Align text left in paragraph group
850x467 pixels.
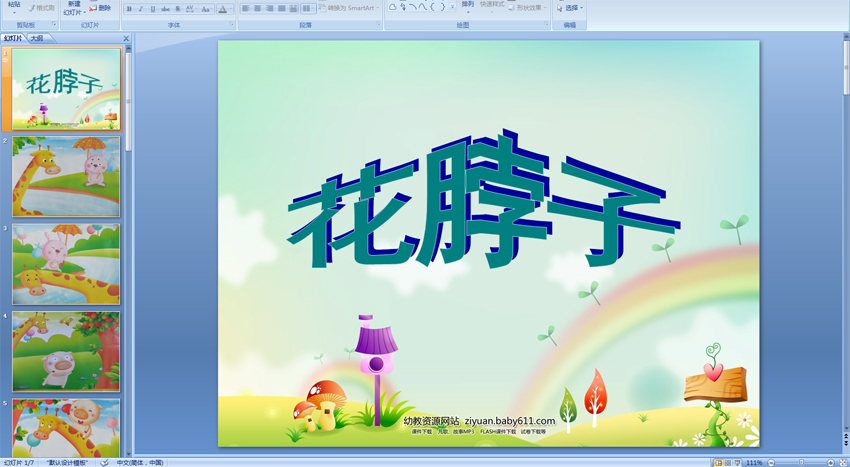point(246,9)
